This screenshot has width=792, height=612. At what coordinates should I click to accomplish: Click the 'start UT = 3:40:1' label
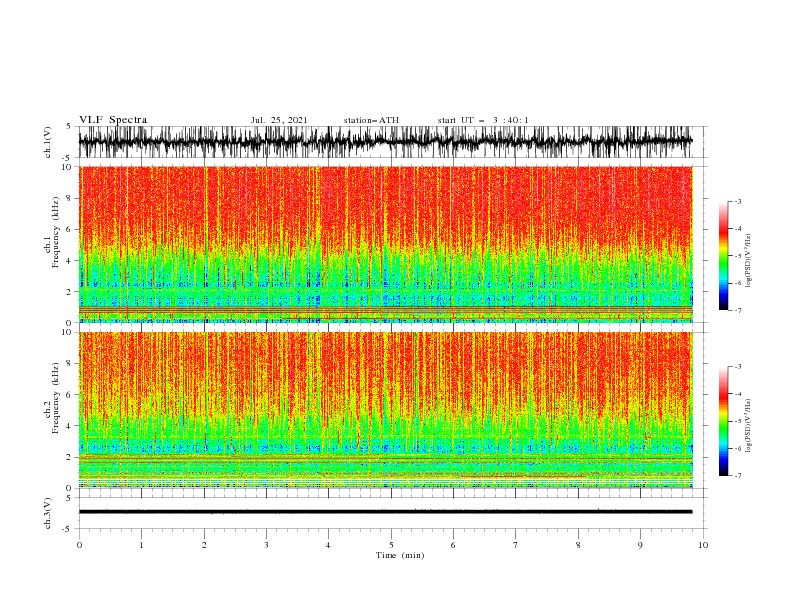[x=483, y=120]
